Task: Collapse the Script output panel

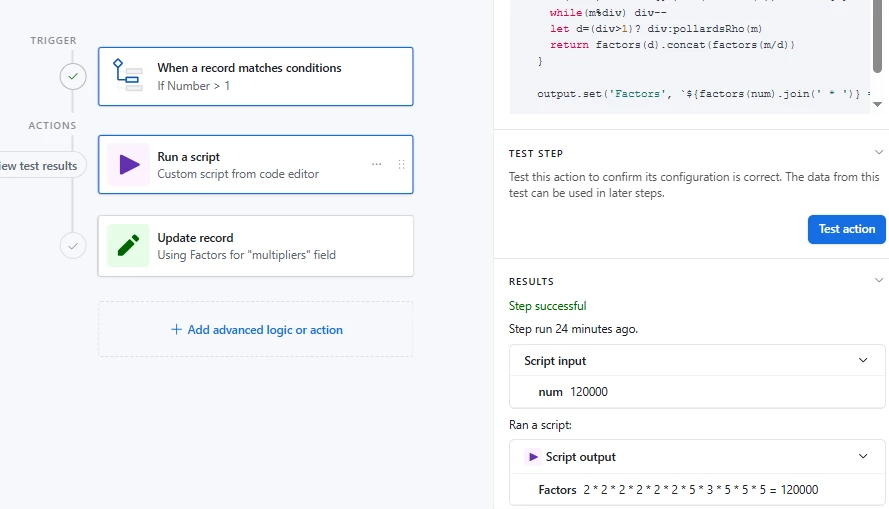Action: click(x=864, y=457)
